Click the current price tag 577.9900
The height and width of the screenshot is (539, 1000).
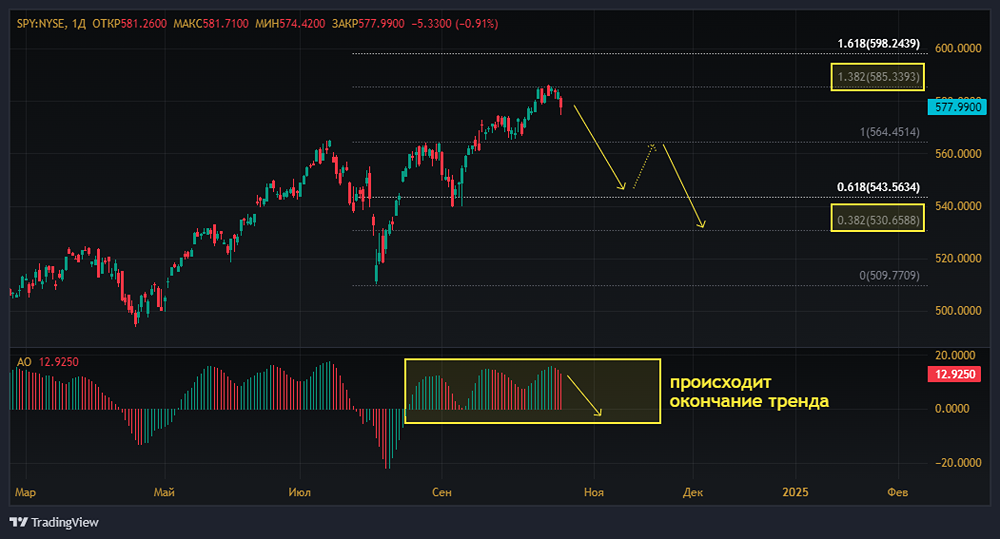(957, 107)
